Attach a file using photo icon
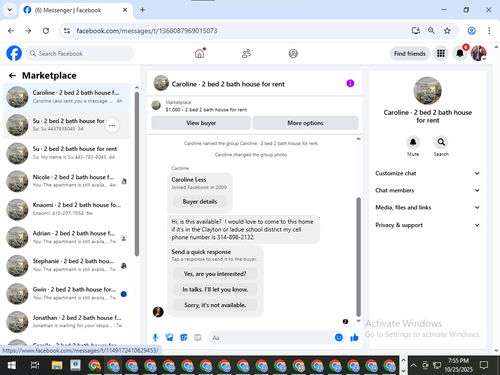The image size is (500, 375). pos(169,338)
